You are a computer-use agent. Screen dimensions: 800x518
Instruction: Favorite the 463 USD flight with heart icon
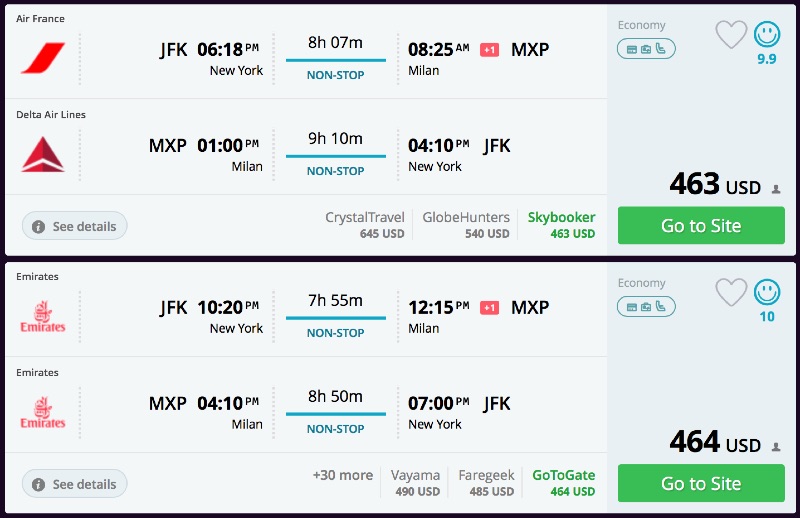(731, 35)
